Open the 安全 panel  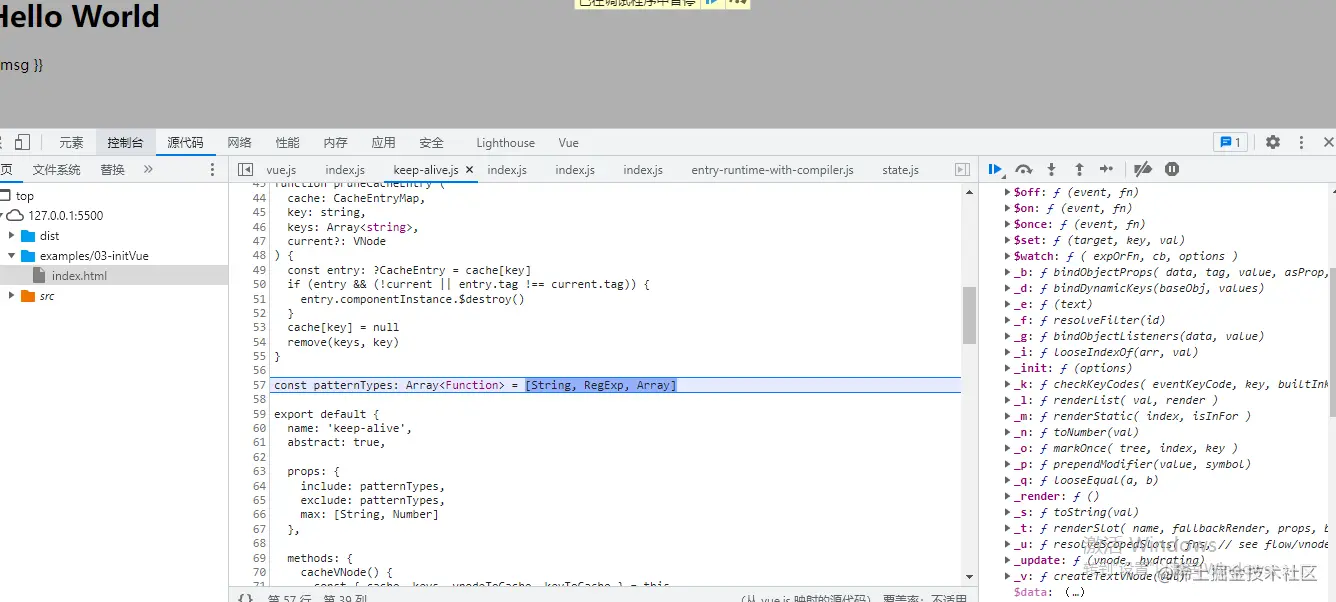click(x=432, y=143)
